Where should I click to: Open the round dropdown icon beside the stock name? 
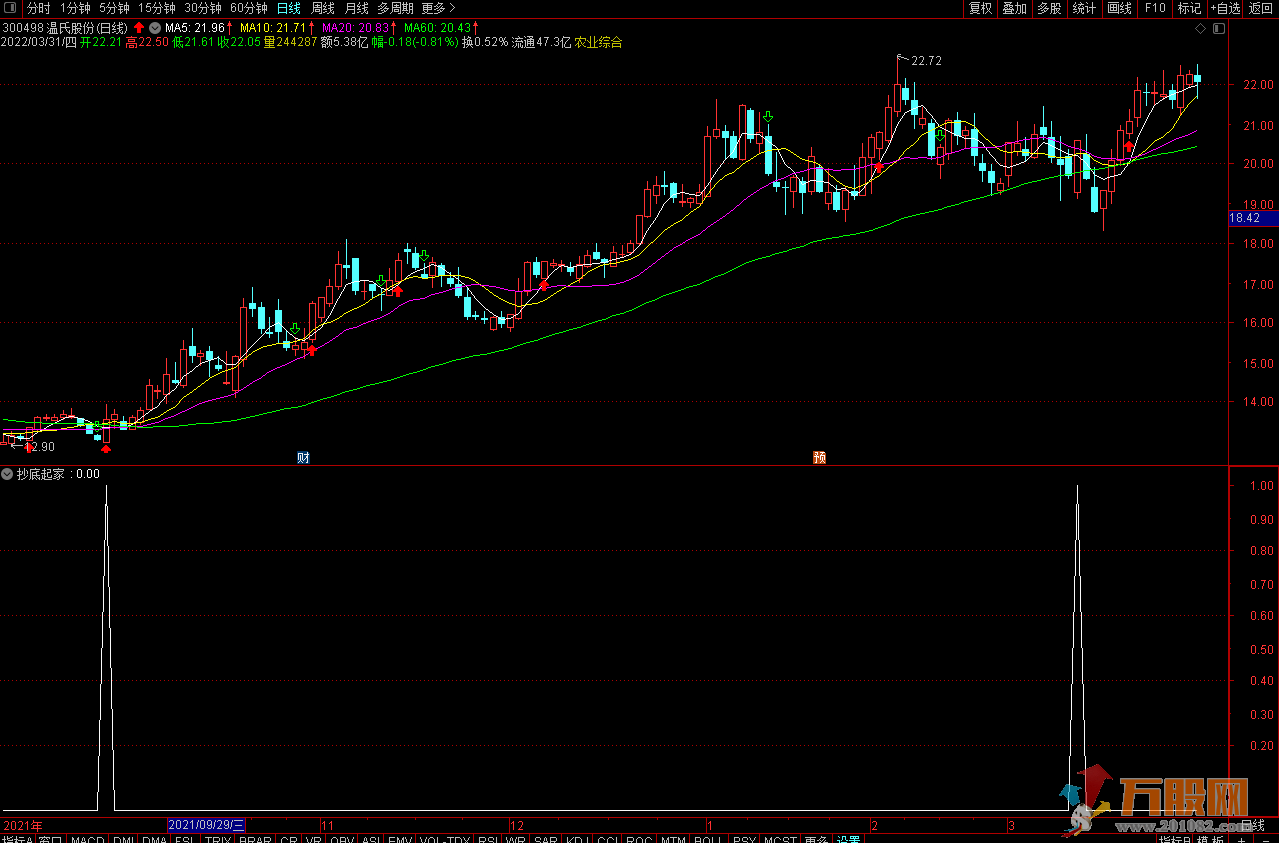(x=155, y=26)
